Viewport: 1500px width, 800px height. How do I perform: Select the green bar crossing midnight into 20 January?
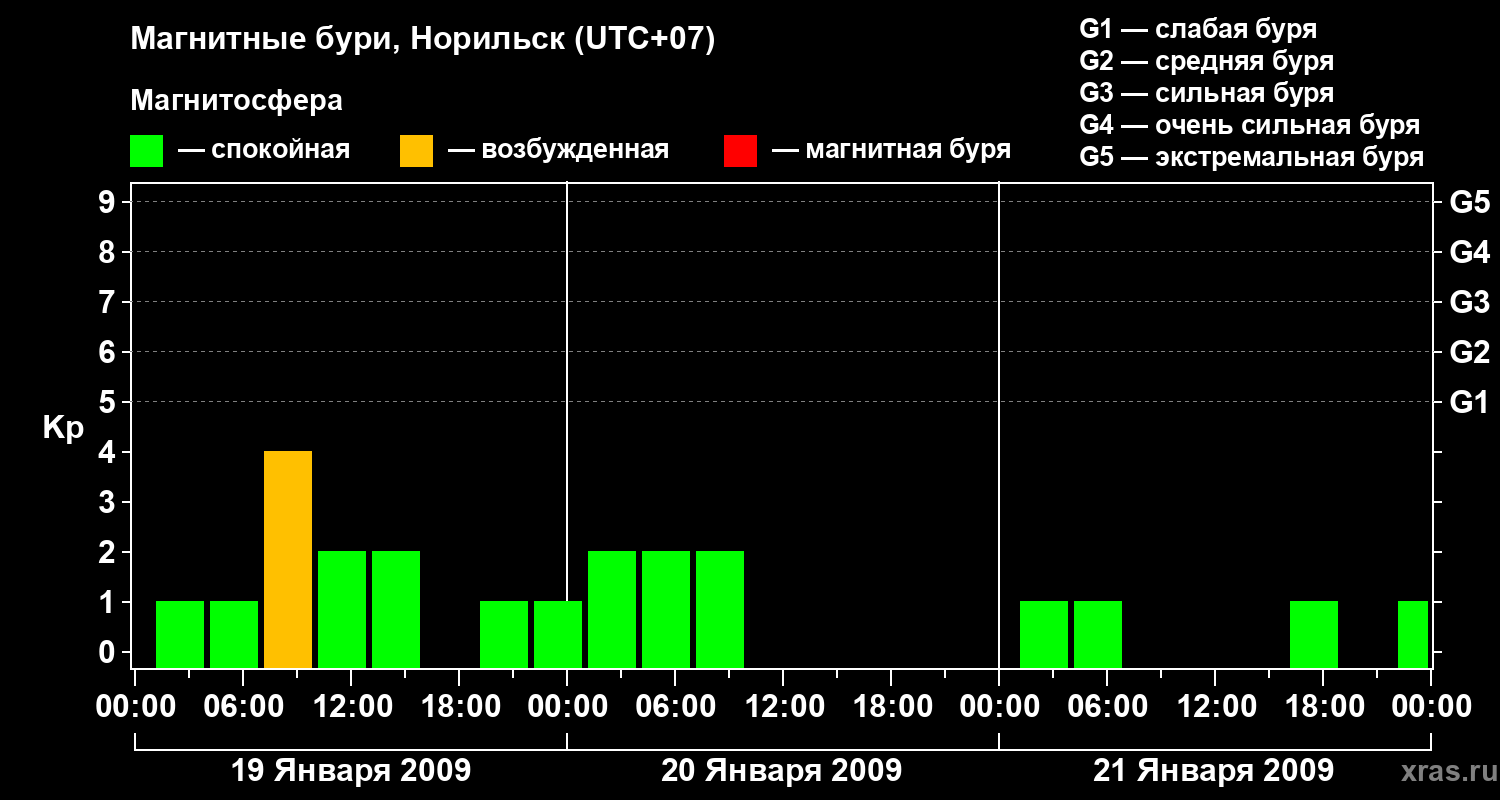[x=558, y=634]
